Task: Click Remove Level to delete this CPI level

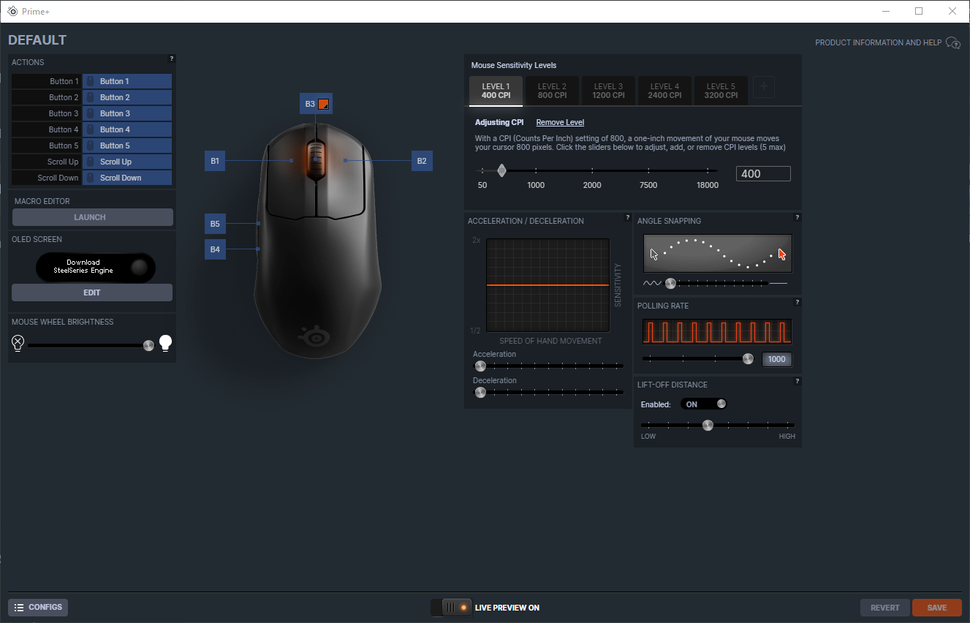Action: pos(560,121)
